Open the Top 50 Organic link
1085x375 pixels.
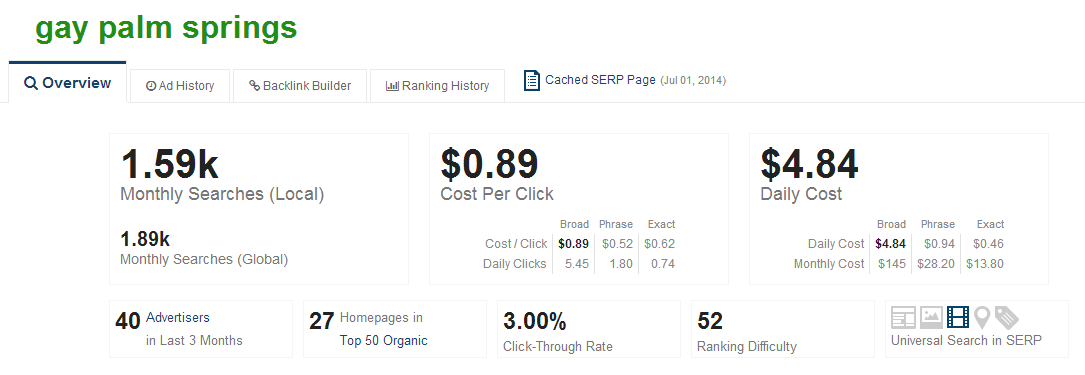pos(383,340)
